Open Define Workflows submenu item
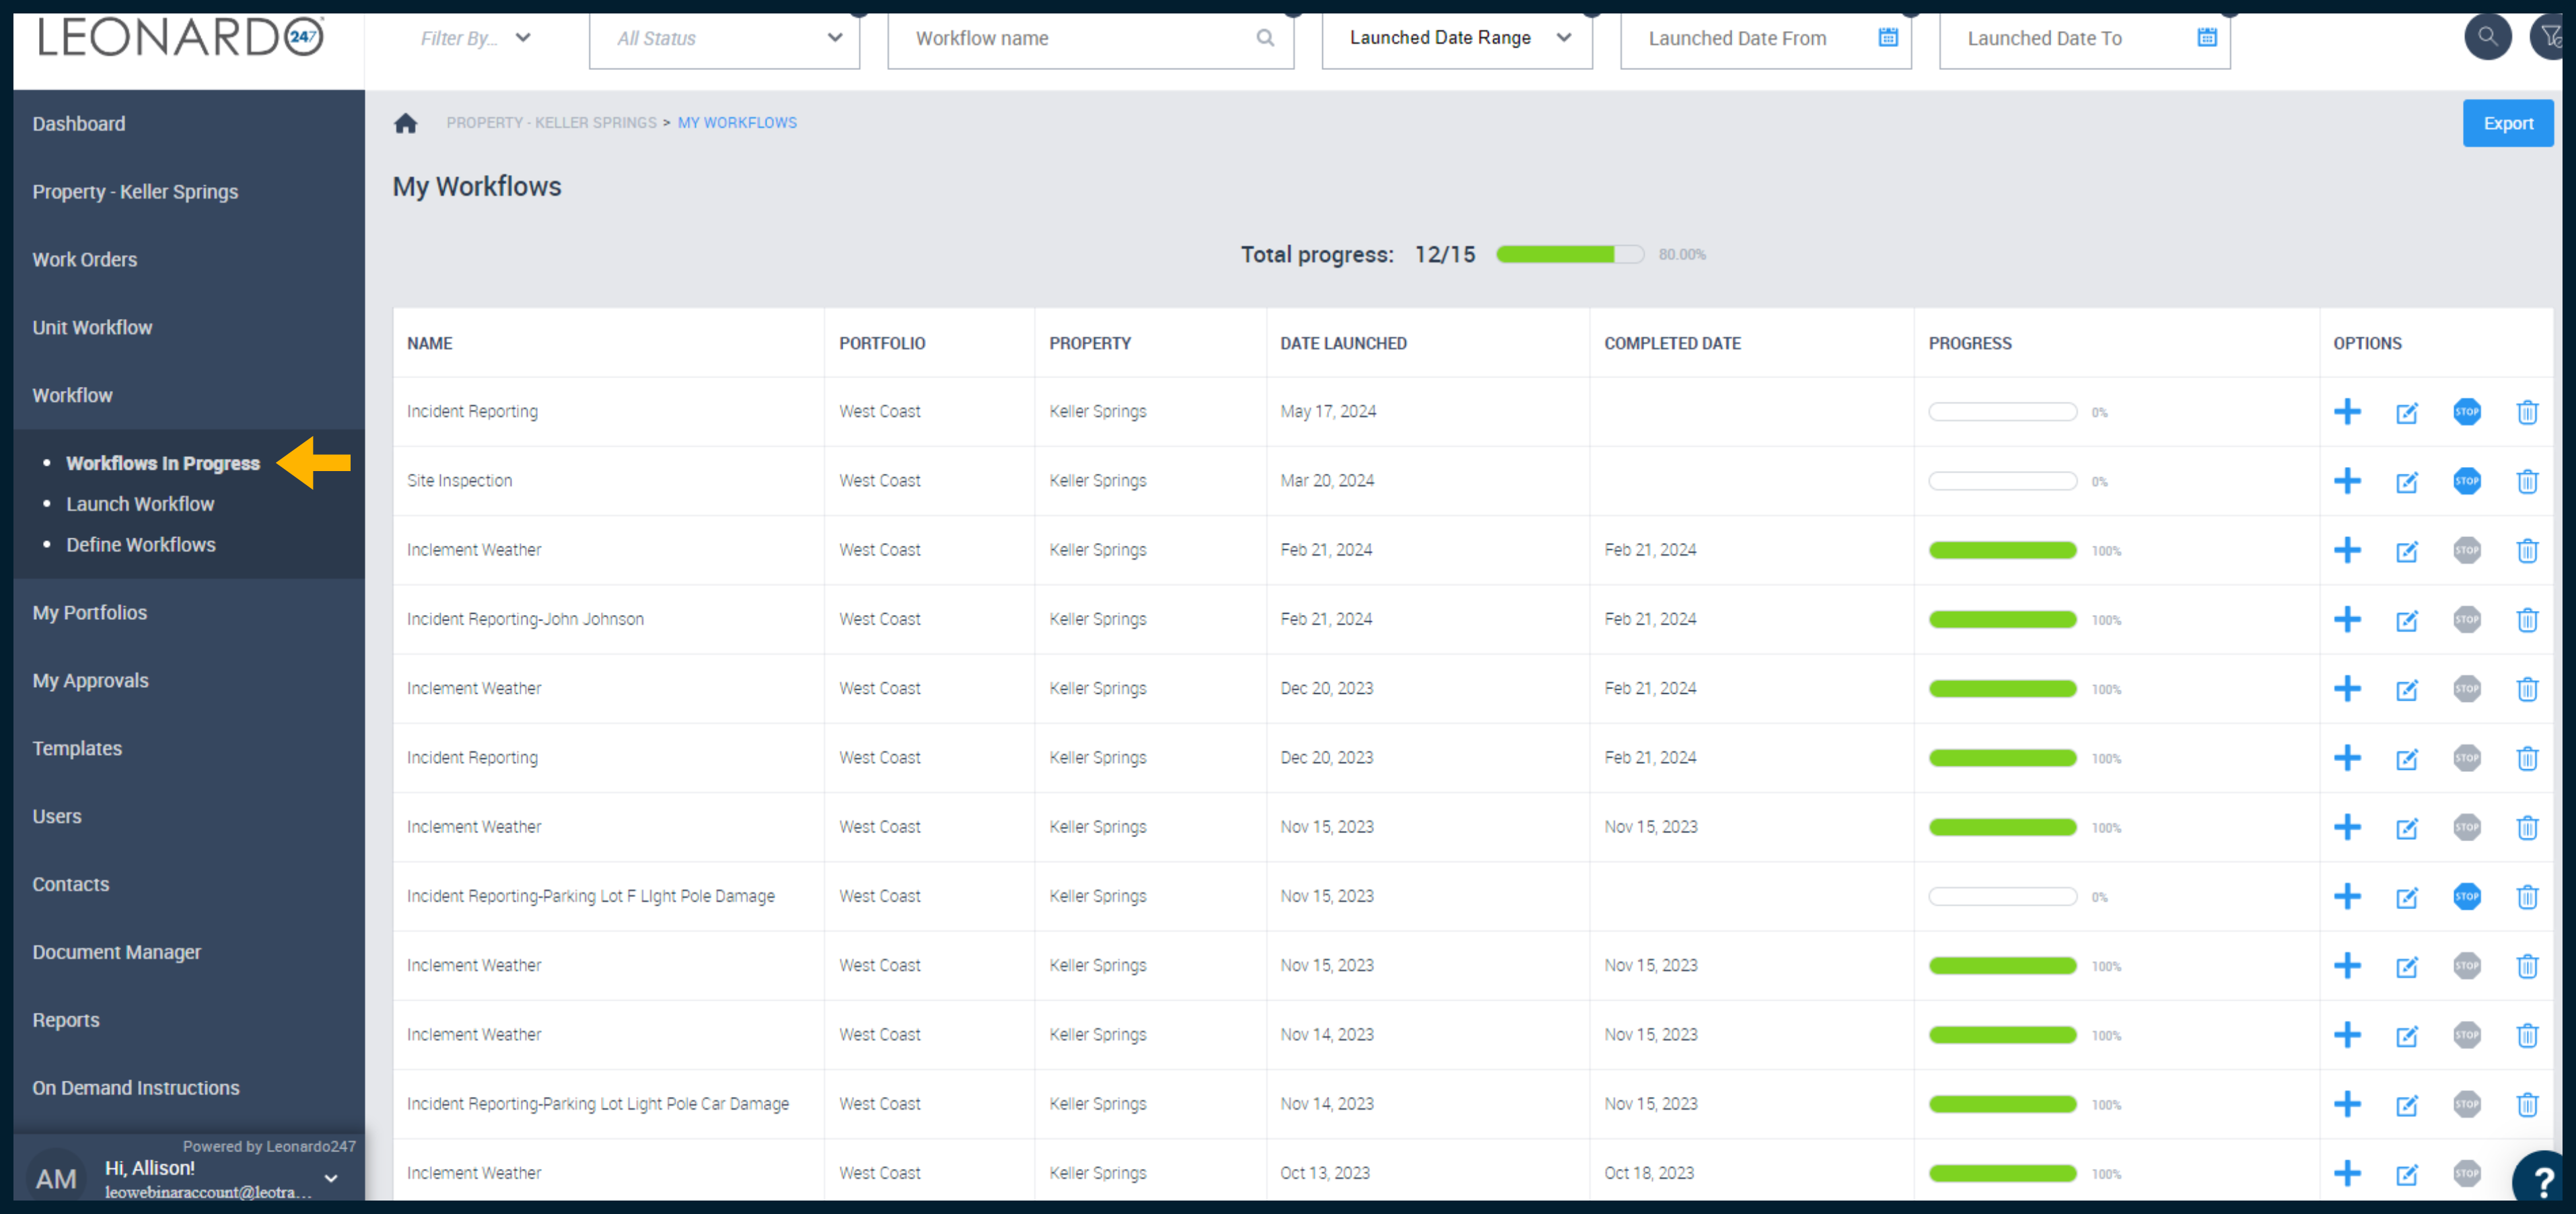The image size is (2576, 1214). [141, 545]
